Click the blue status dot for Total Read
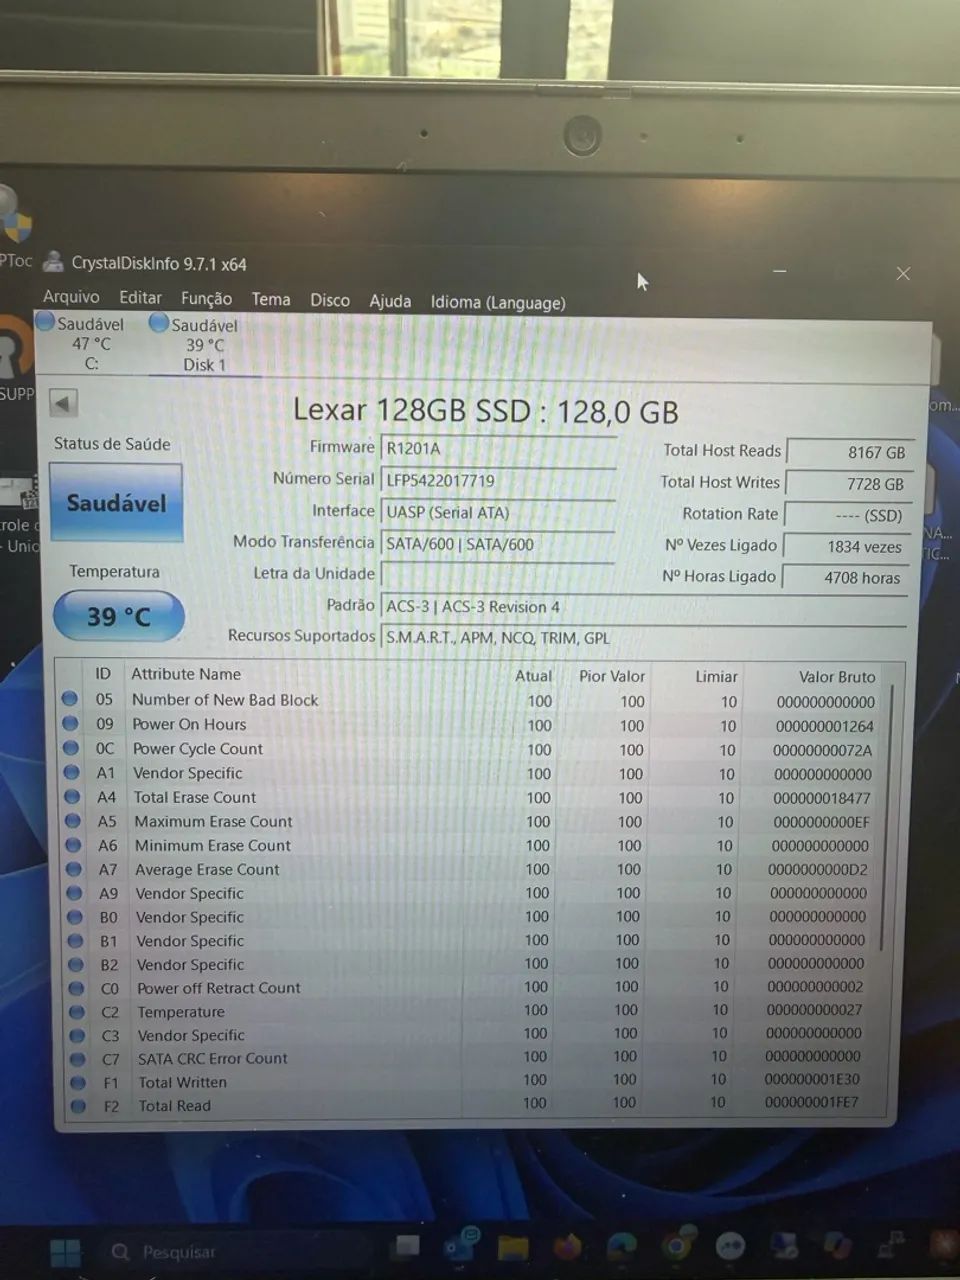The height and width of the screenshot is (1280, 960). click(x=79, y=1106)
